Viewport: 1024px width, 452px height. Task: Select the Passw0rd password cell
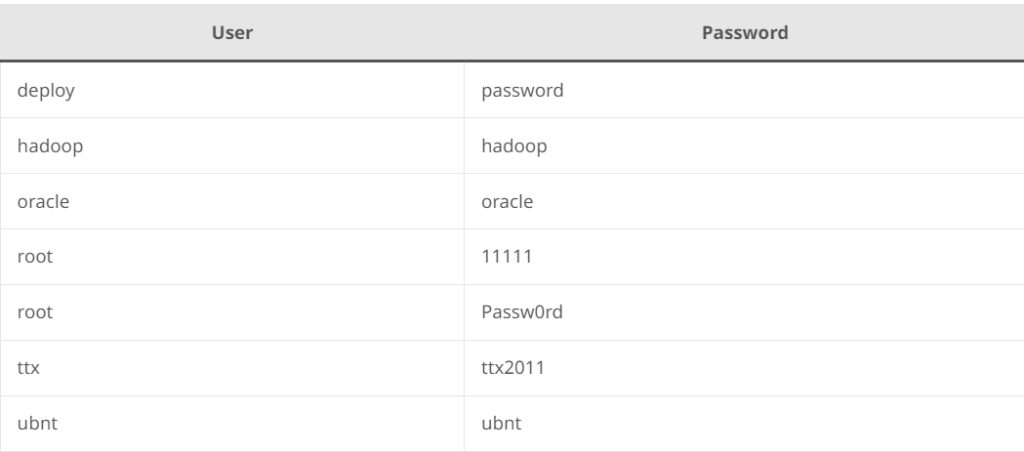744,312
